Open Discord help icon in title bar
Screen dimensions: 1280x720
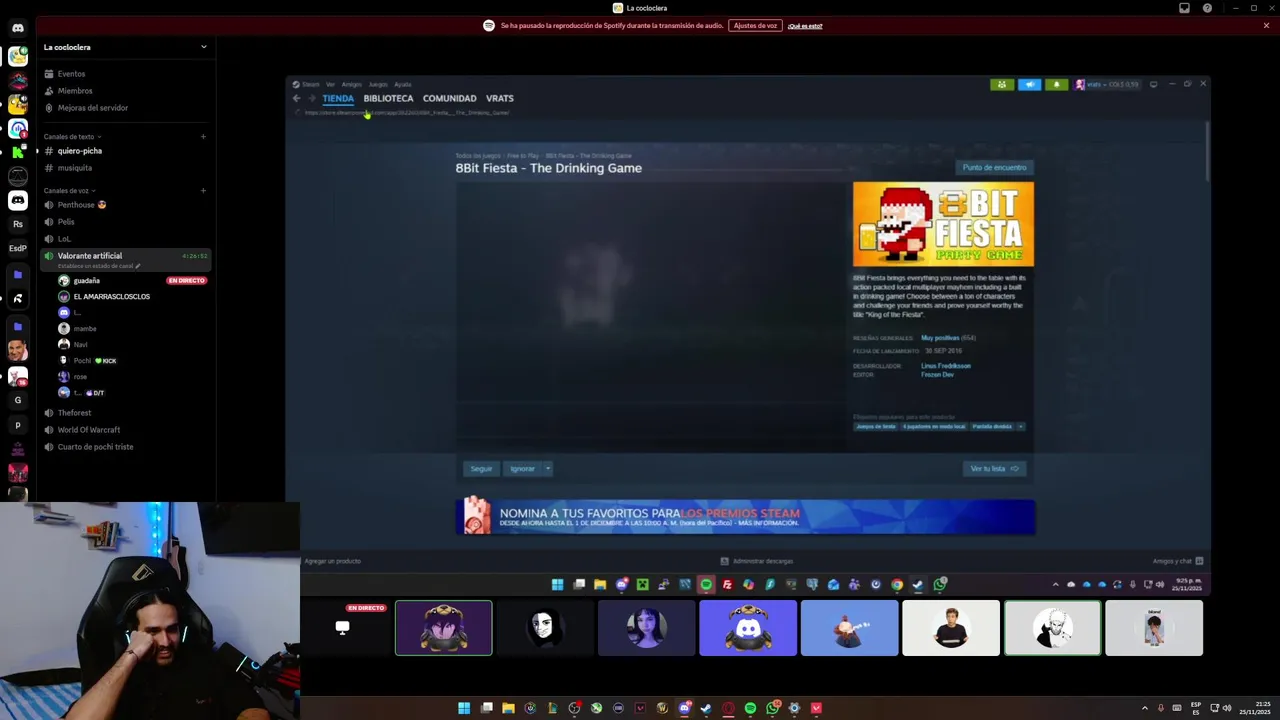(x=1207, y=8)
